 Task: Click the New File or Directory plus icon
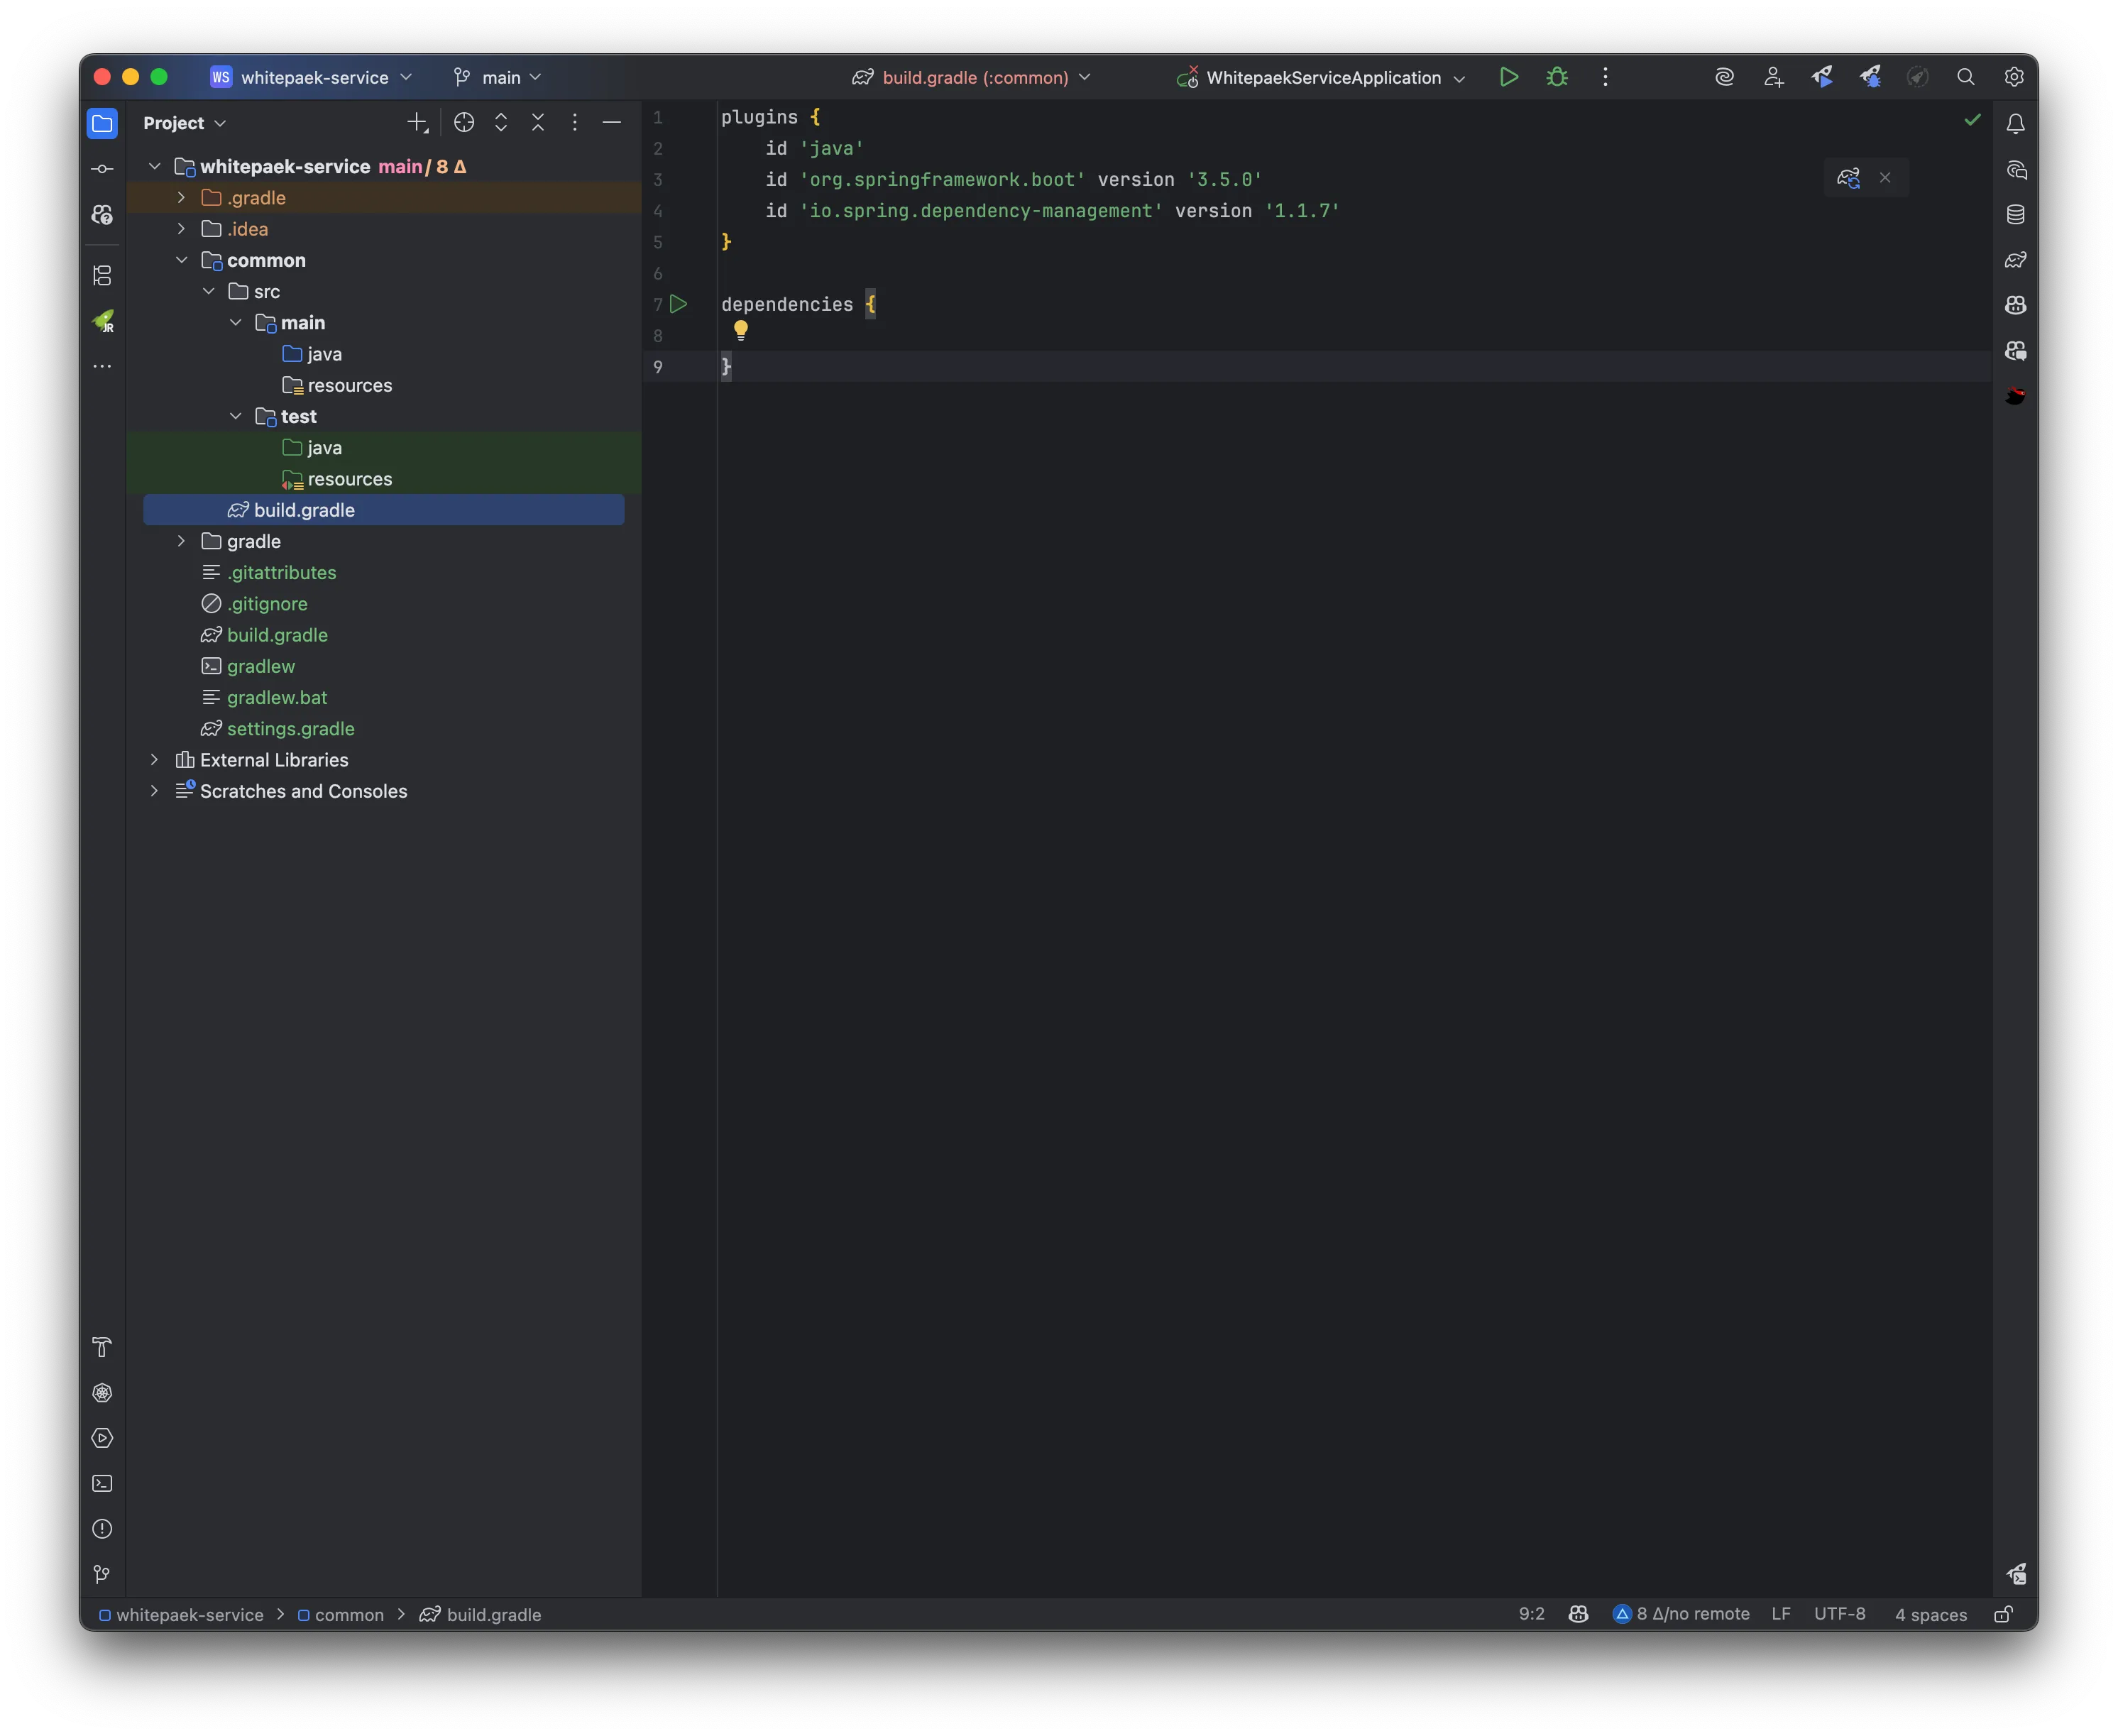pos(417,123)
